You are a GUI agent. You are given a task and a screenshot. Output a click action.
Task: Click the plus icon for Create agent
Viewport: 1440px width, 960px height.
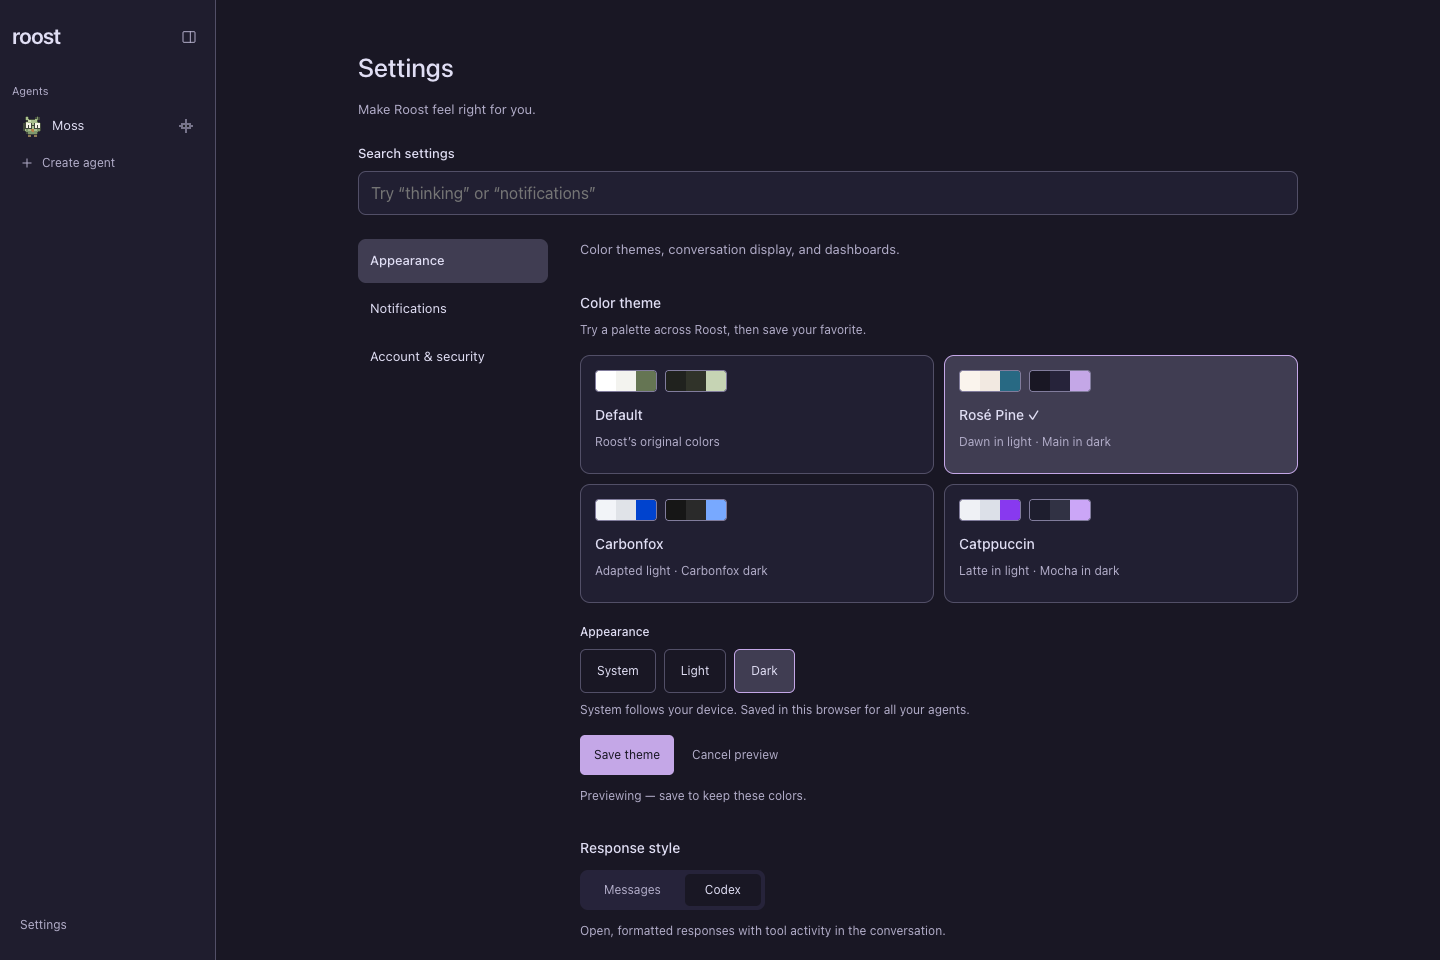(x=27, y=163)
